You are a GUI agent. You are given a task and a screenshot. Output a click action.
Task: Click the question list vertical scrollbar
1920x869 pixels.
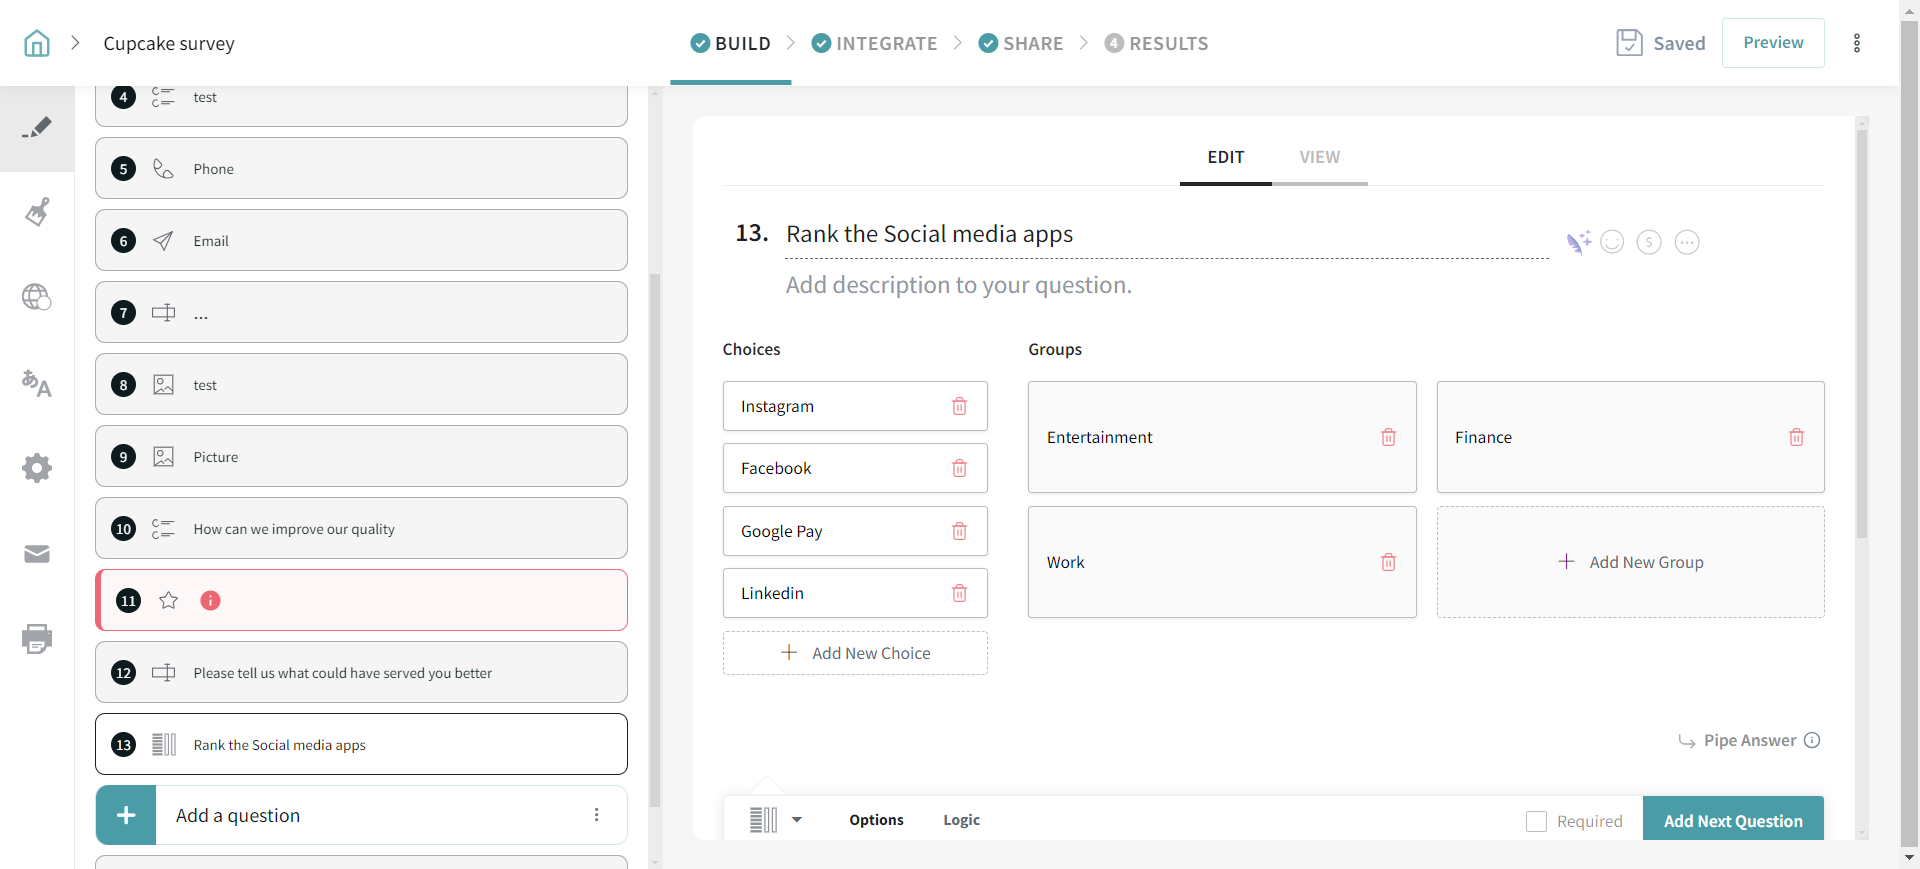coord(655,540)
